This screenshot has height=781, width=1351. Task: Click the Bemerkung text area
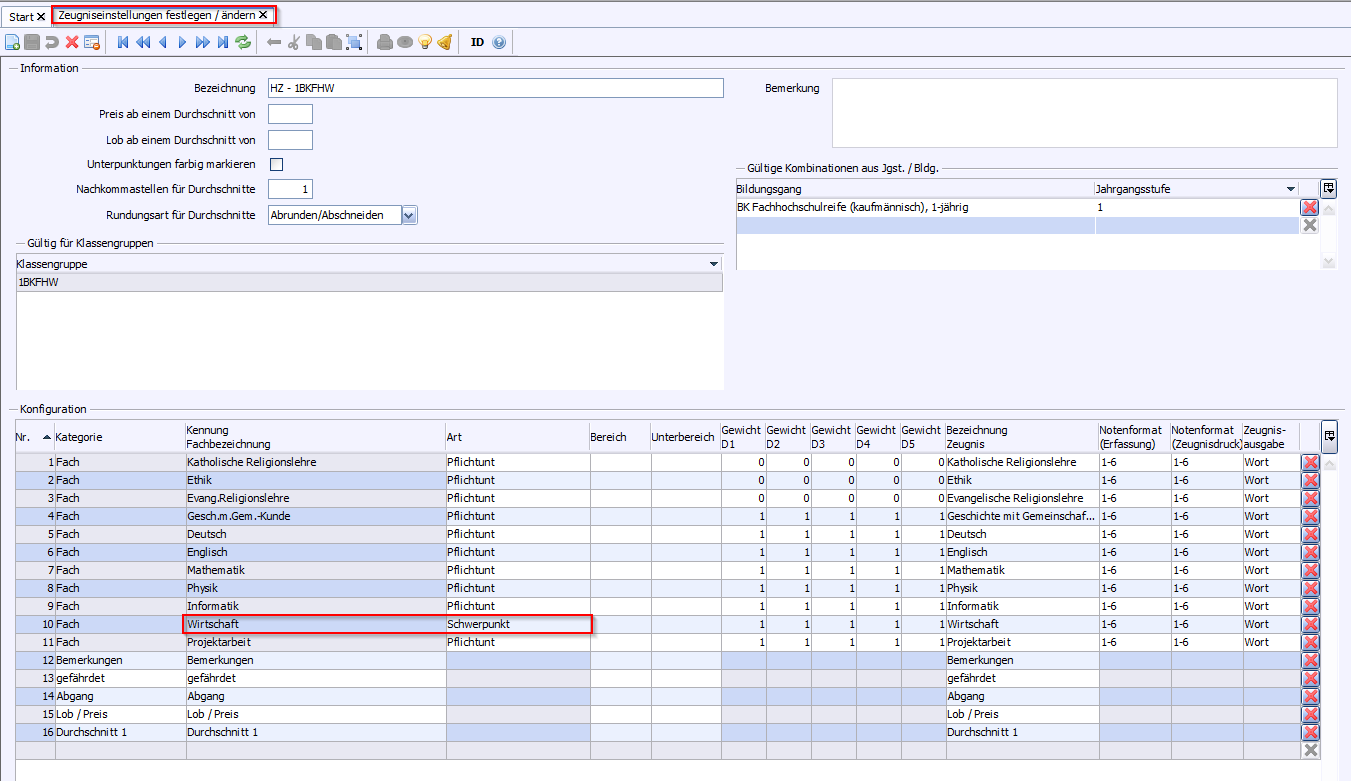(1084, 113)
